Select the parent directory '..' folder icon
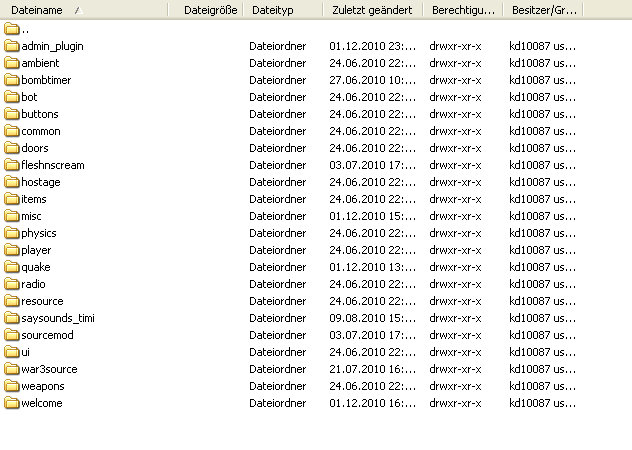632x450 pixels. pyautogui.click(x=11, y=29)
